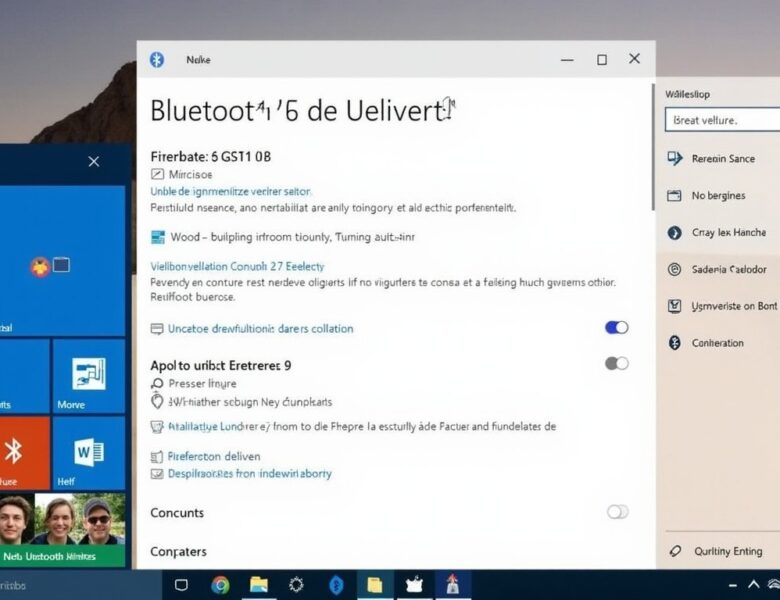The height and width of the screenshot is (600, 780).
Task: Open the 'Firefercton deliven' link
Action: (214, 456)
